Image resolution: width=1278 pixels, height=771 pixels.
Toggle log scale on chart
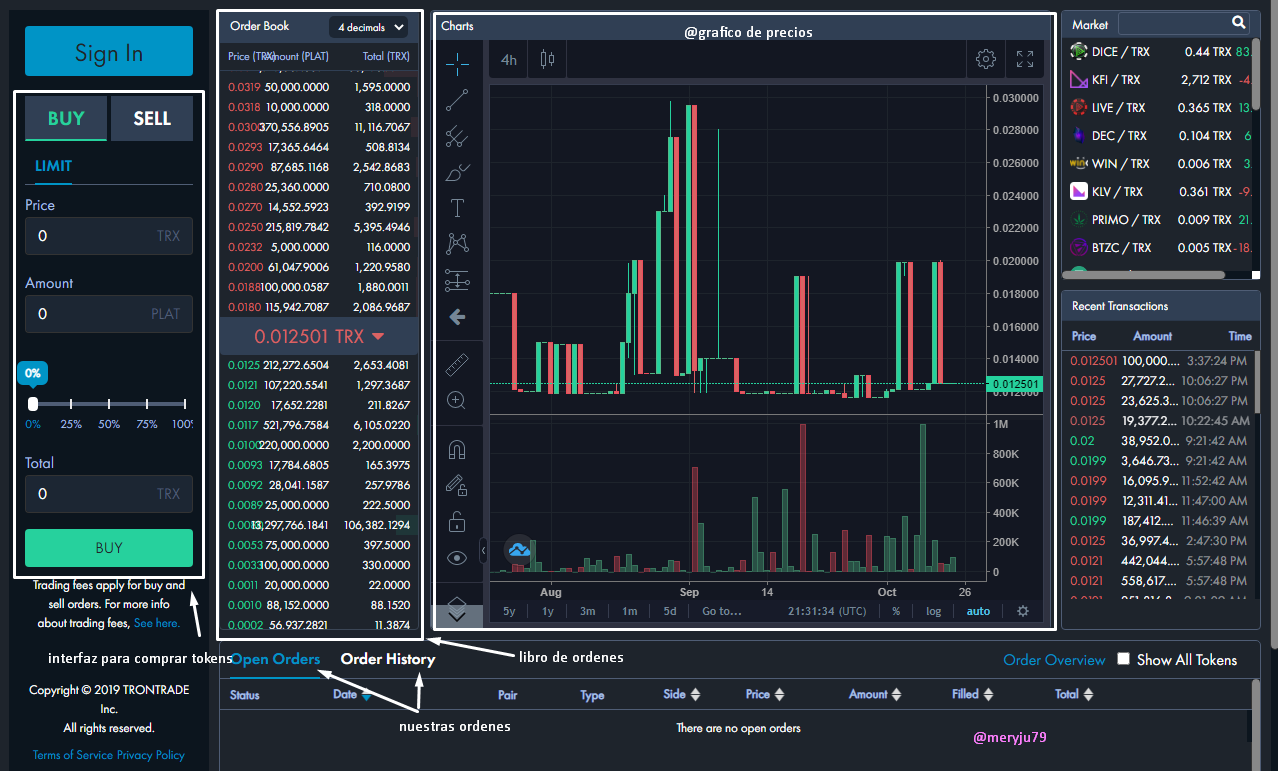[934, 611]
